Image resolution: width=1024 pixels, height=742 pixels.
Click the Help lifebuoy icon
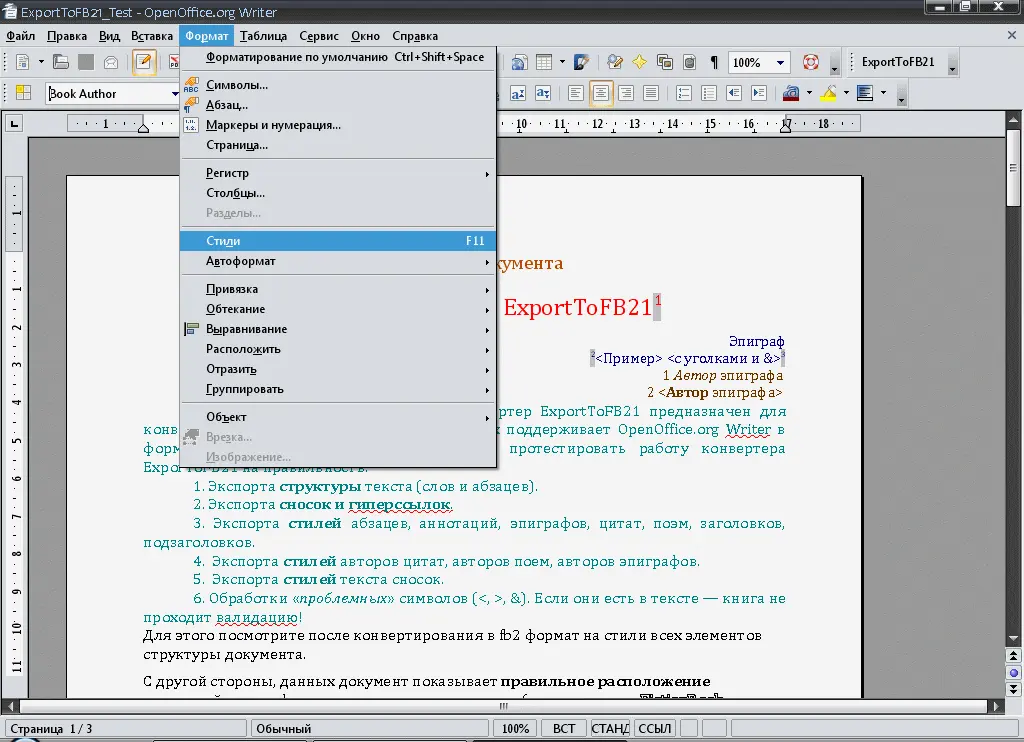(810, 62)
